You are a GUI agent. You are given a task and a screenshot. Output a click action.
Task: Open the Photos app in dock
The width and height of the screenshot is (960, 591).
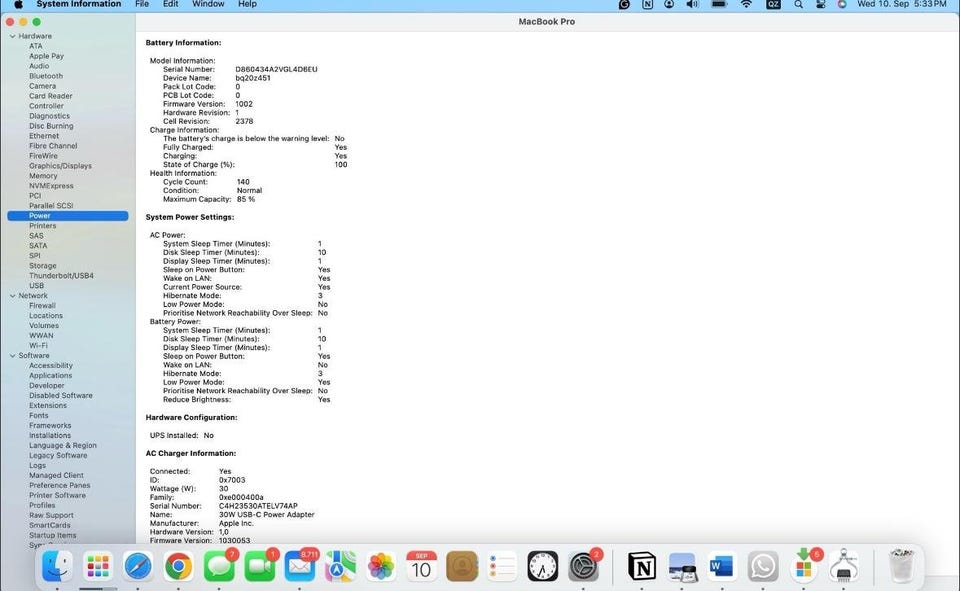(381, 567)
